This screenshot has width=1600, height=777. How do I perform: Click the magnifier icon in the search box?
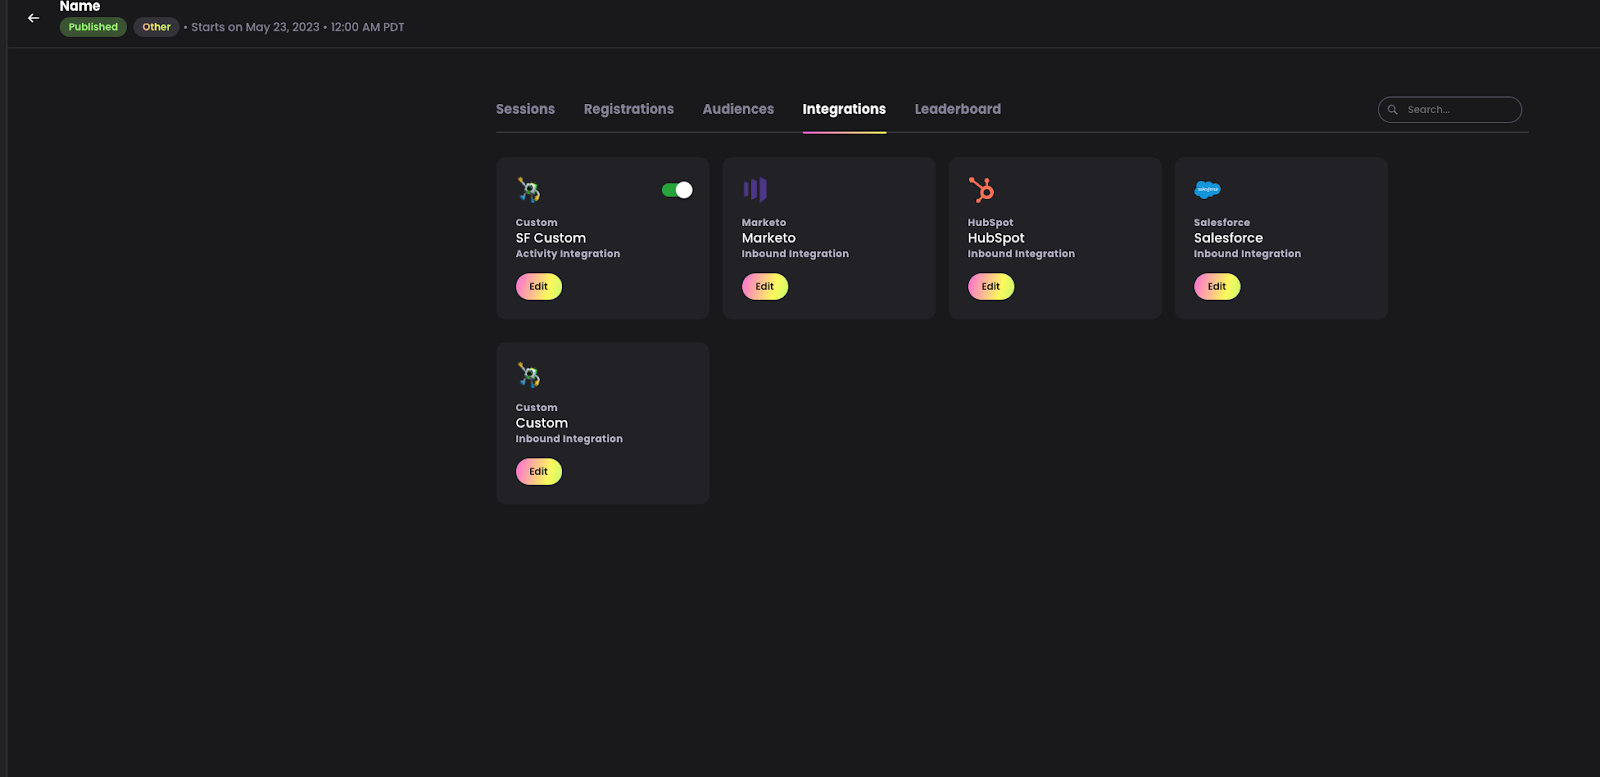(x=1392, y=110)
